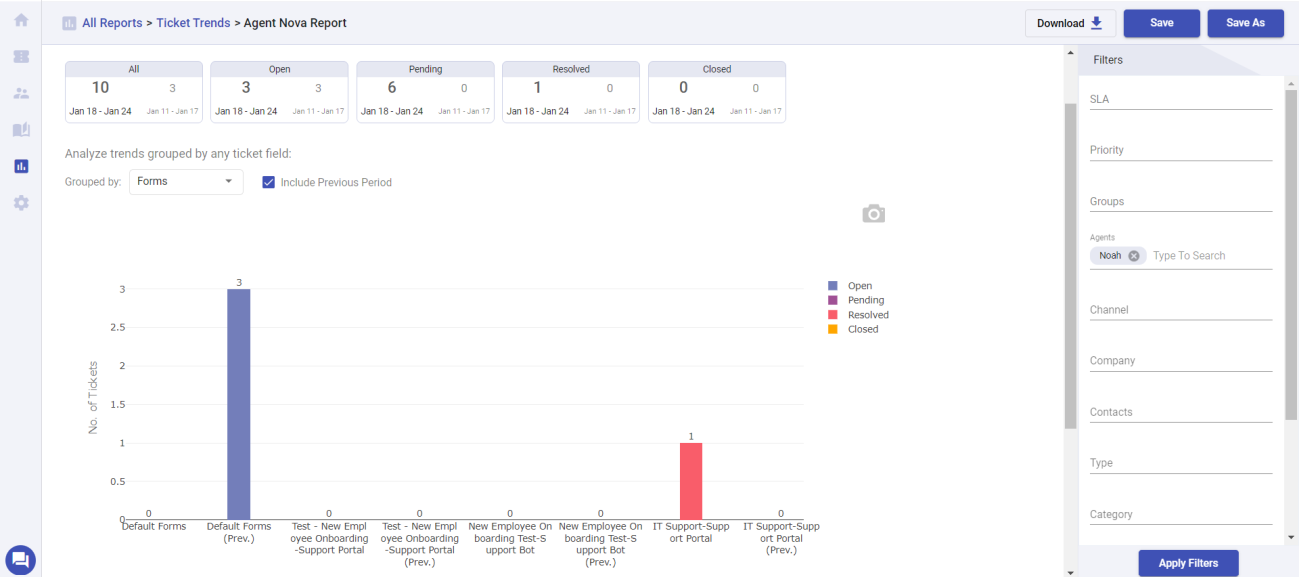The image size is (1299, 577).
Task: Open the Type filter field
Action: click(x=1181, y=463)
